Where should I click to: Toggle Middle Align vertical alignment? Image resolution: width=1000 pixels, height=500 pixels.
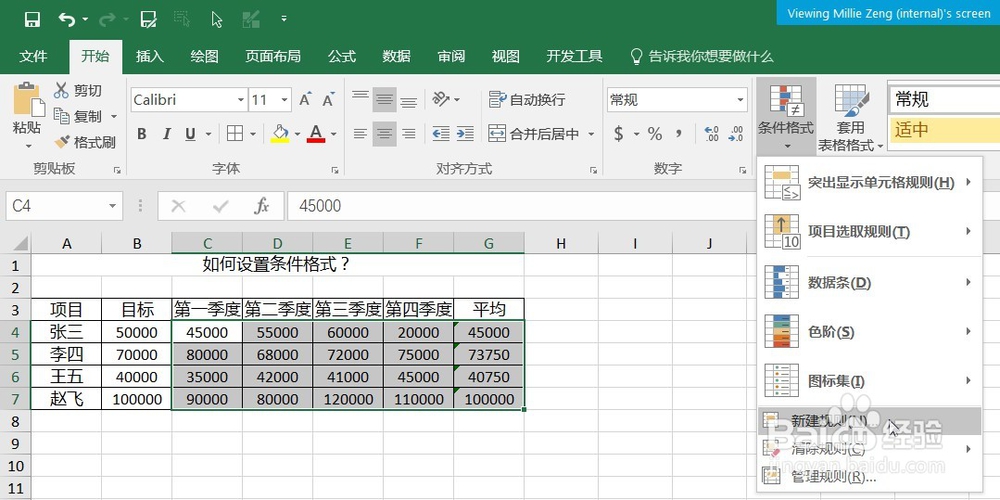384,99
